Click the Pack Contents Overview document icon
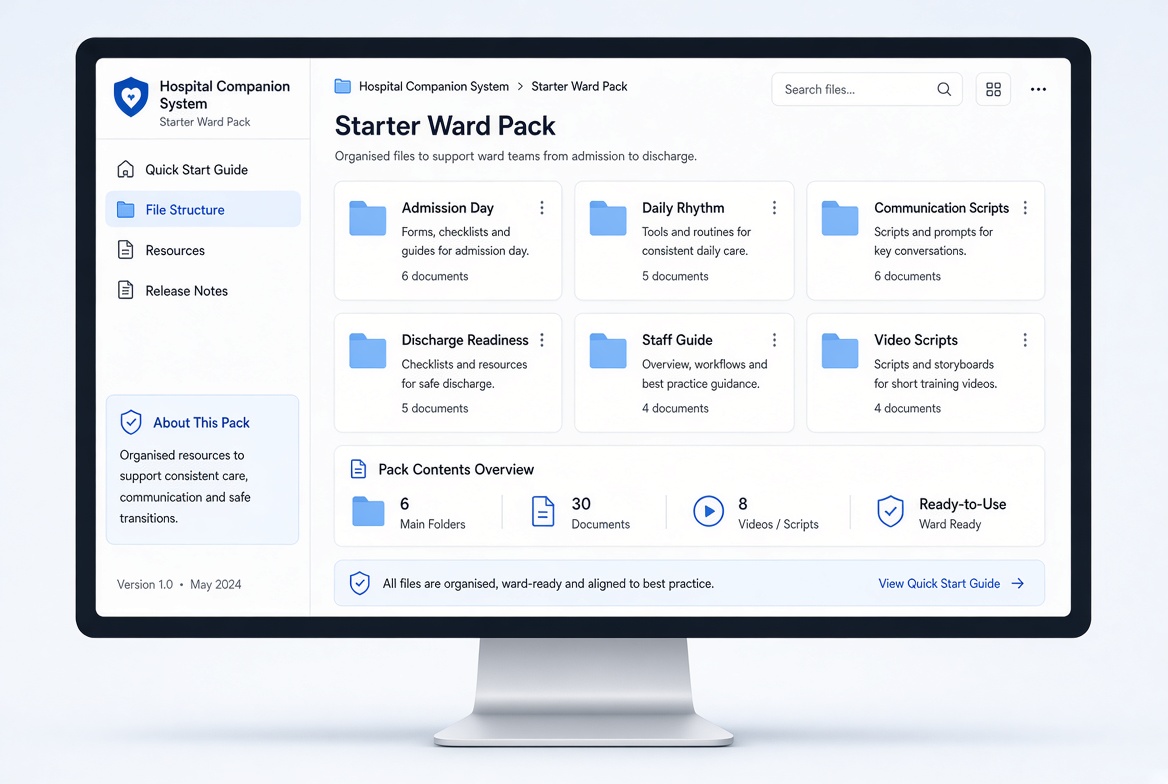This screenshot has height=784, width=1168. [x=358, y=469]
